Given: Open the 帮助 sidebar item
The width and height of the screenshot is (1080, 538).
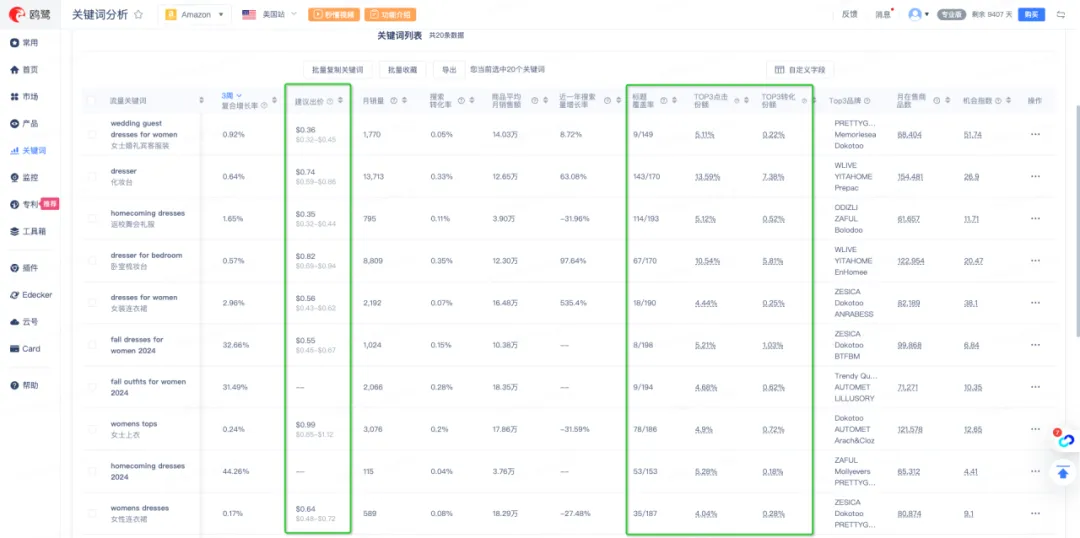Looking at the screenshot, I should (x=25, y=385).
